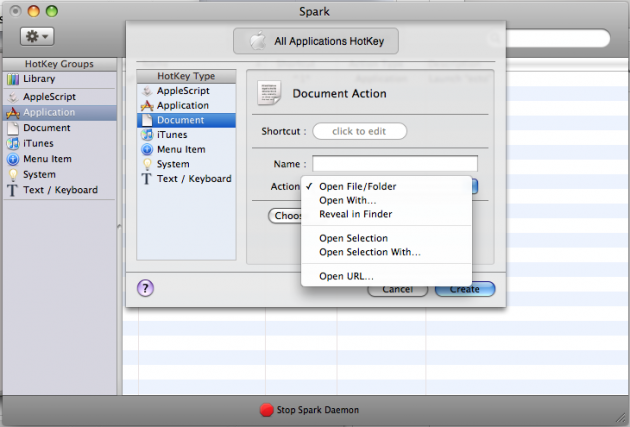Click the red stop icon beside Spark Daemon

click(x=267, y=410)
